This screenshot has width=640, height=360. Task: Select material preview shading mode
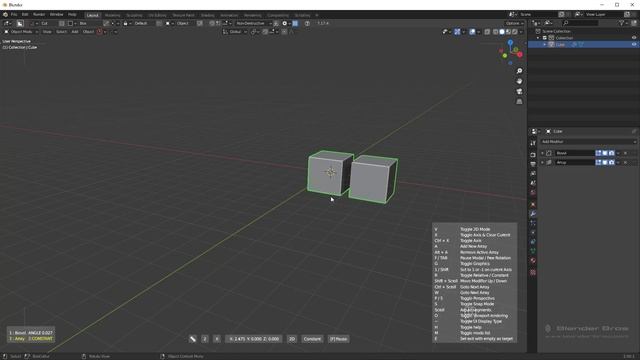click(x=508, y=32)
